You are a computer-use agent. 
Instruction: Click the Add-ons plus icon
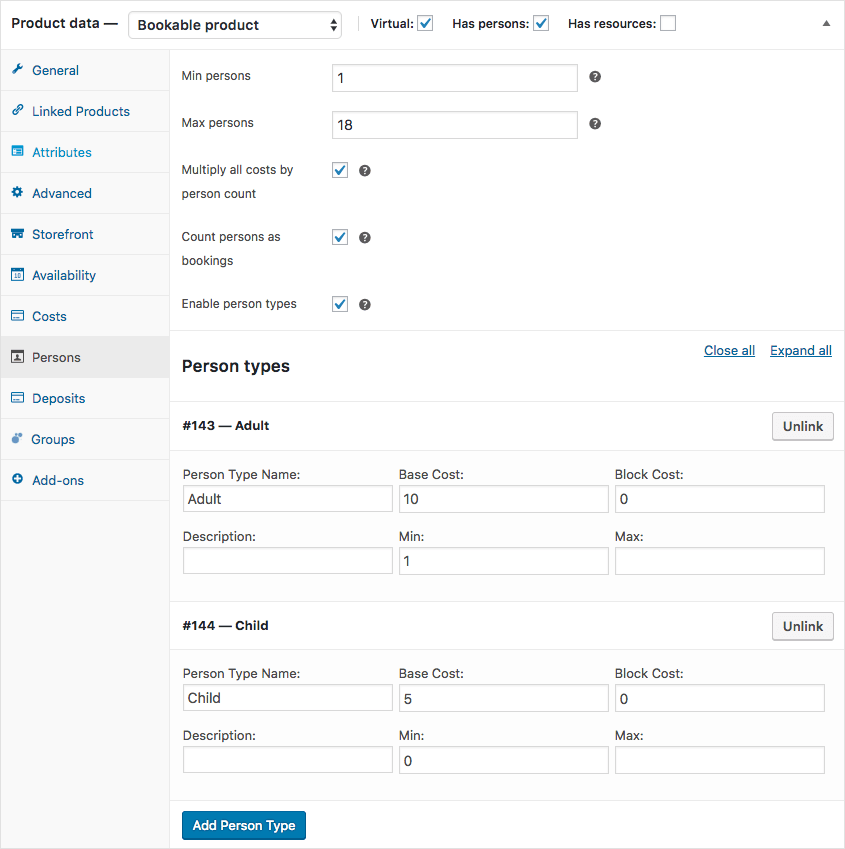click(x=18, y=480)
